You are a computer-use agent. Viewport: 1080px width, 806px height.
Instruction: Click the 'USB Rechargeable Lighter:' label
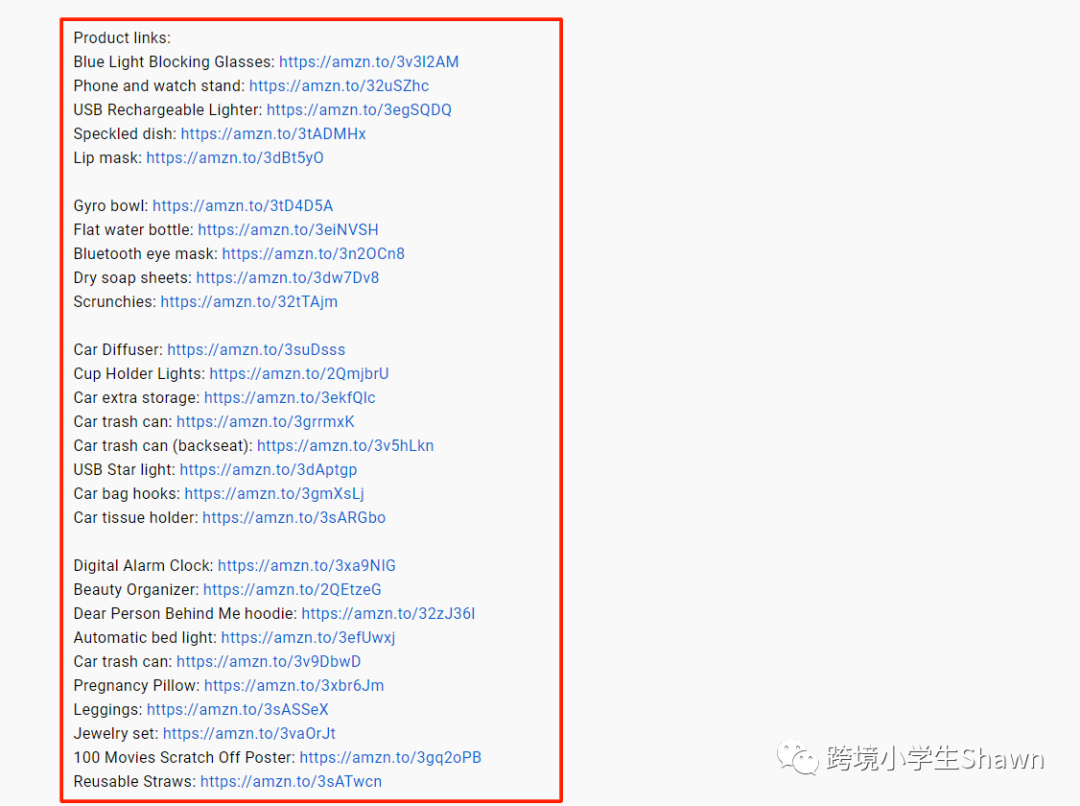(168, 110)
